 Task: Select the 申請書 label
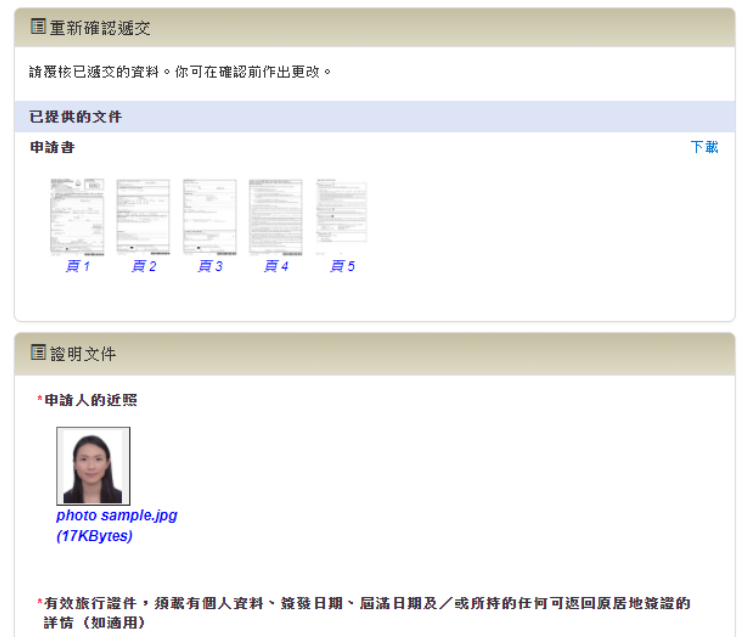pos(52,147)
